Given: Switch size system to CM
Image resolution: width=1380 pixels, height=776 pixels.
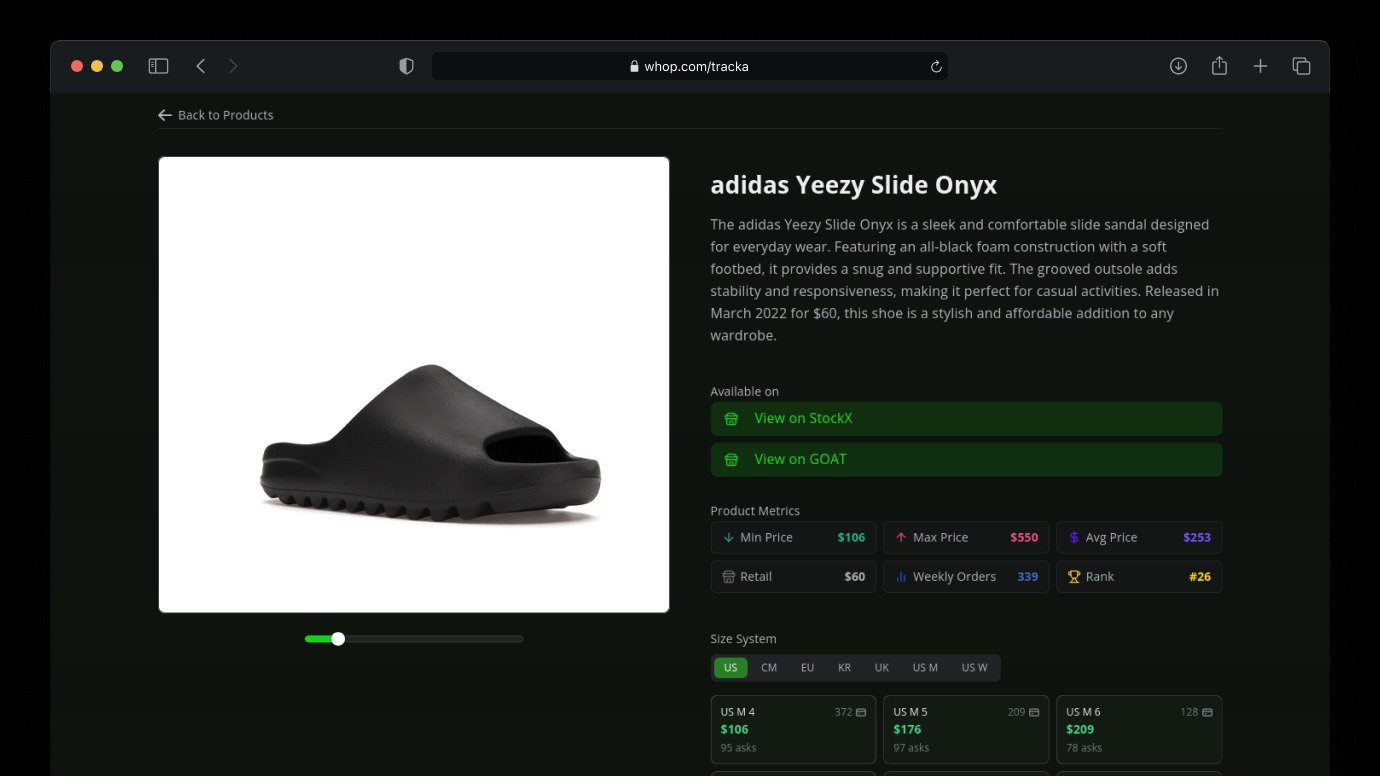Looking at the screenshot, I should coord(769,668).
